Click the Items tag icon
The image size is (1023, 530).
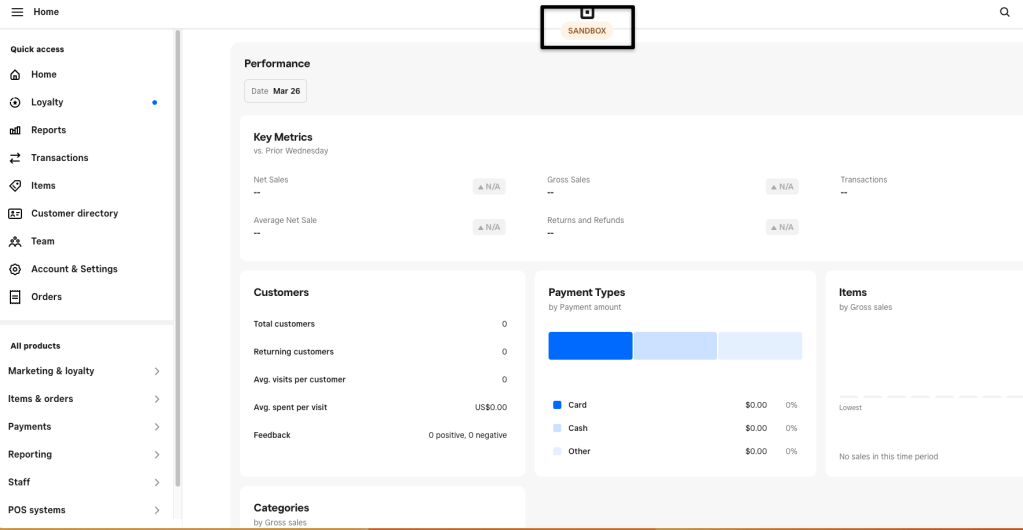click(15, 186)
